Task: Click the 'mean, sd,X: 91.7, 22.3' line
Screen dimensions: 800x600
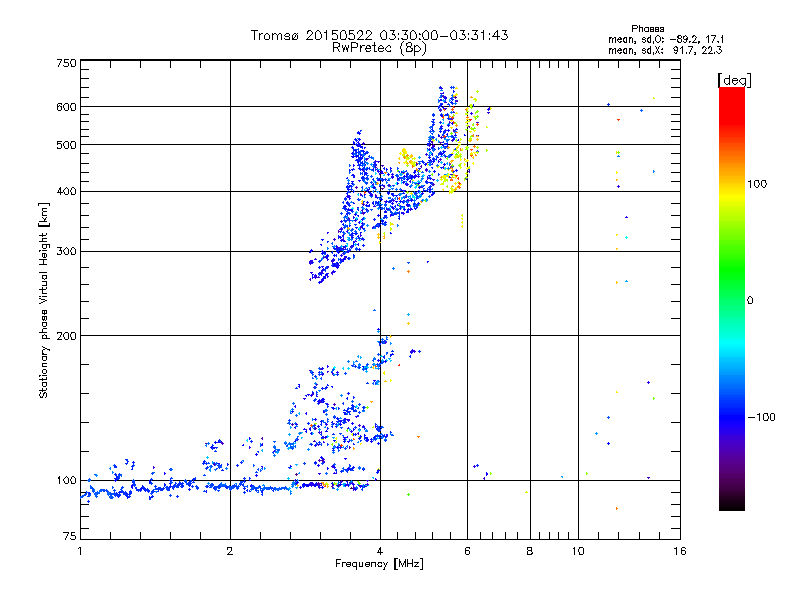Action: pos(665,50)
